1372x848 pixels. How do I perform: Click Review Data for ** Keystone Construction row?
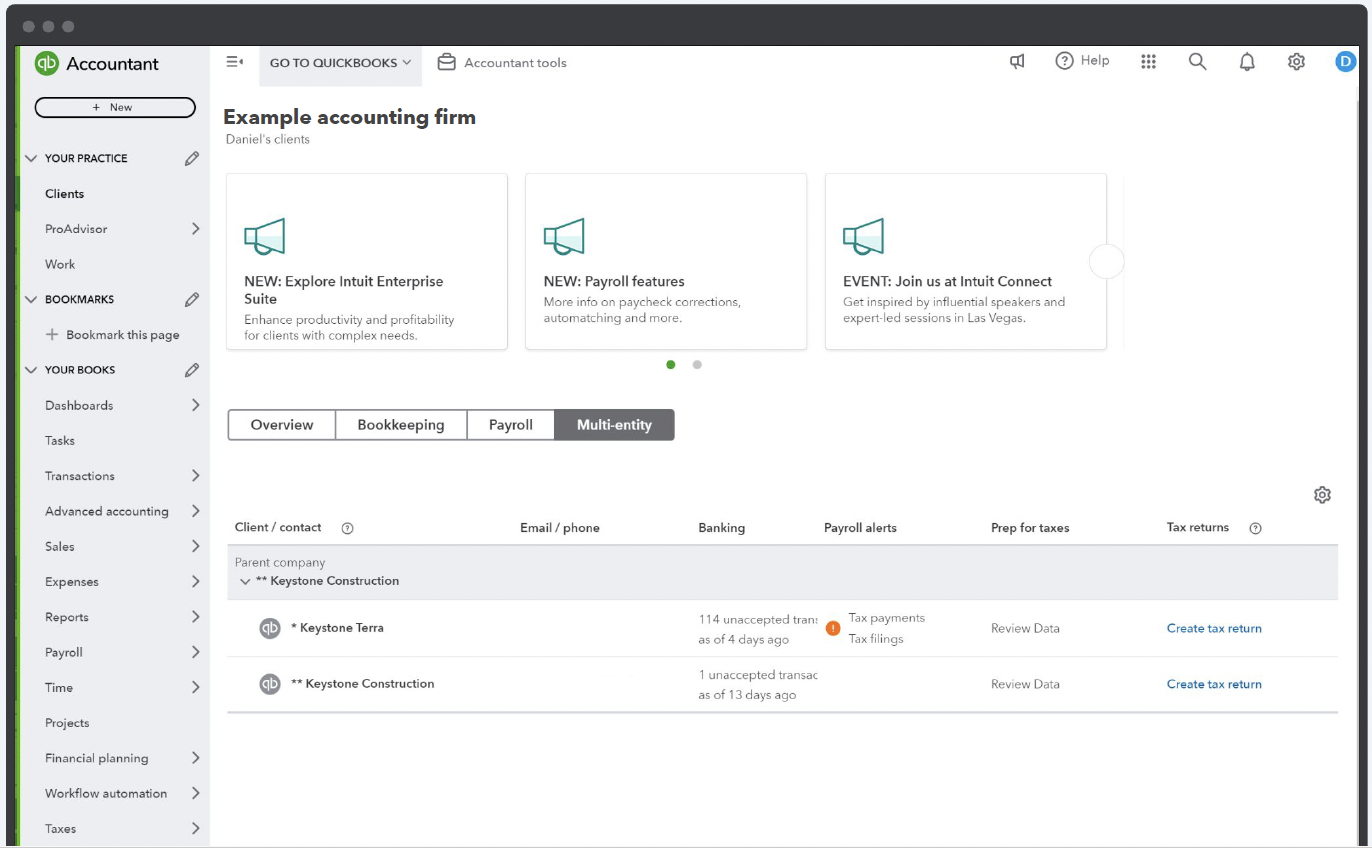tap(1025, 684)
